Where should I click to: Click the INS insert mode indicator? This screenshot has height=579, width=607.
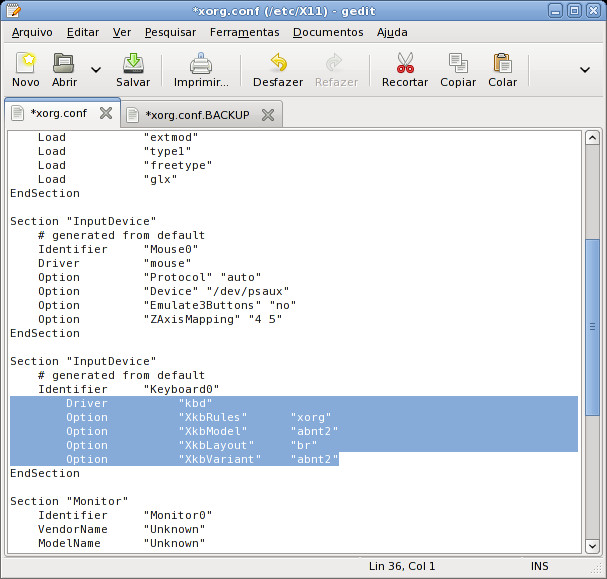pos(540,566)
